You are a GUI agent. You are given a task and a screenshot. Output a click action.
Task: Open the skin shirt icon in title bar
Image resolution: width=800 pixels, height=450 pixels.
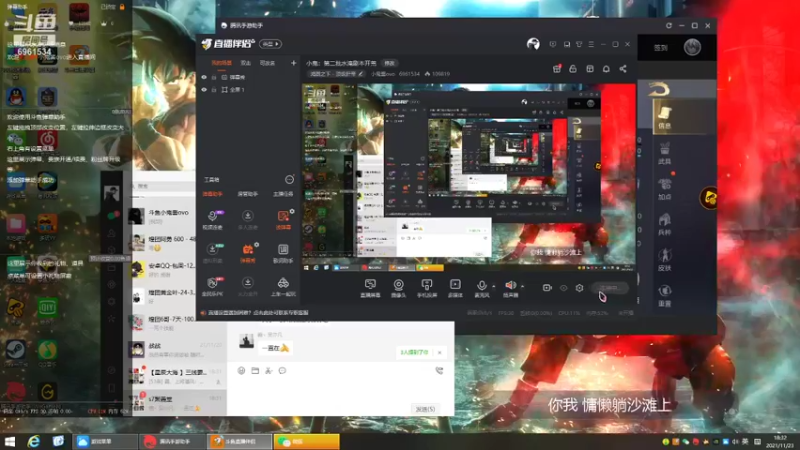tap(579, 44)
